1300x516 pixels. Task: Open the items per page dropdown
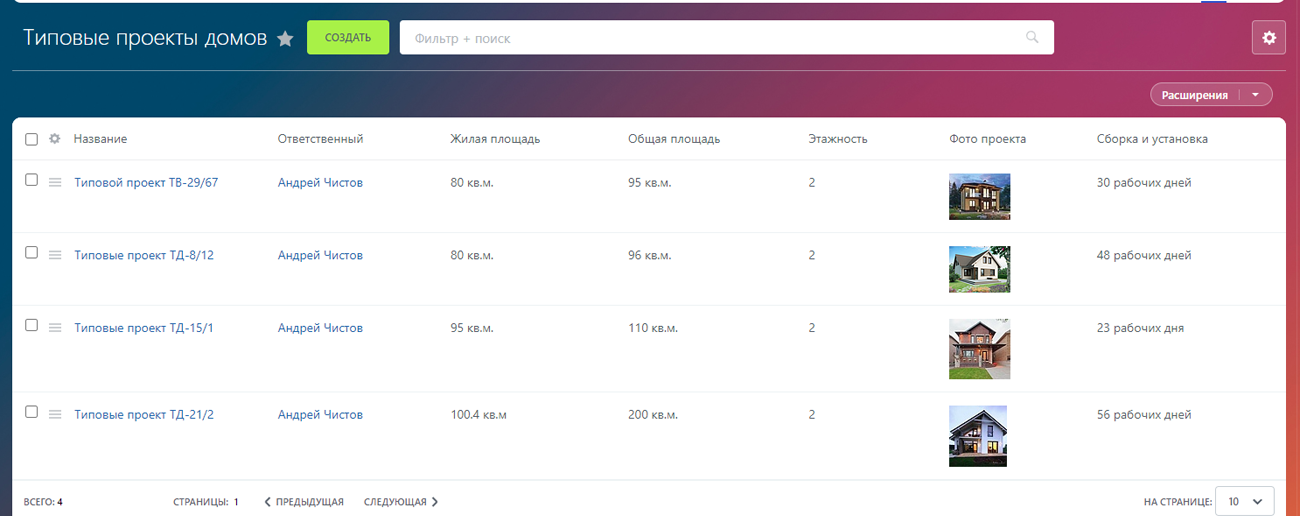[1244, 501]
